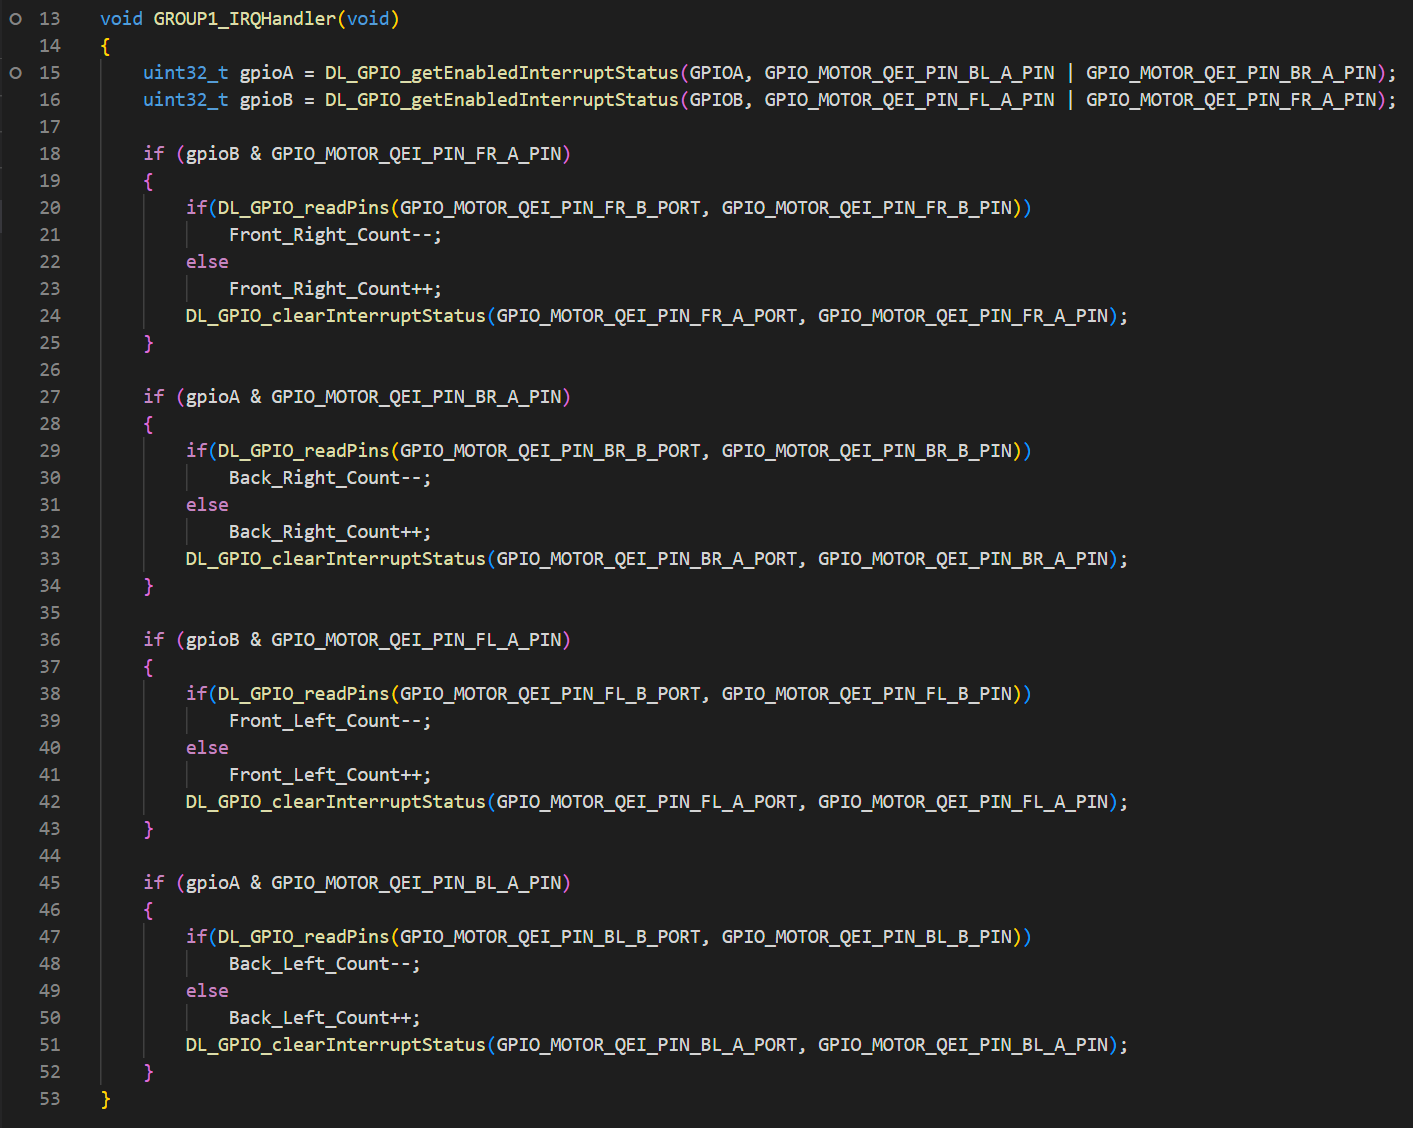Image resolution: width=1413 pixels, height=1128 pixels.
Task: Click the Back_Right_Count++ statement
Action: point(330,532)
